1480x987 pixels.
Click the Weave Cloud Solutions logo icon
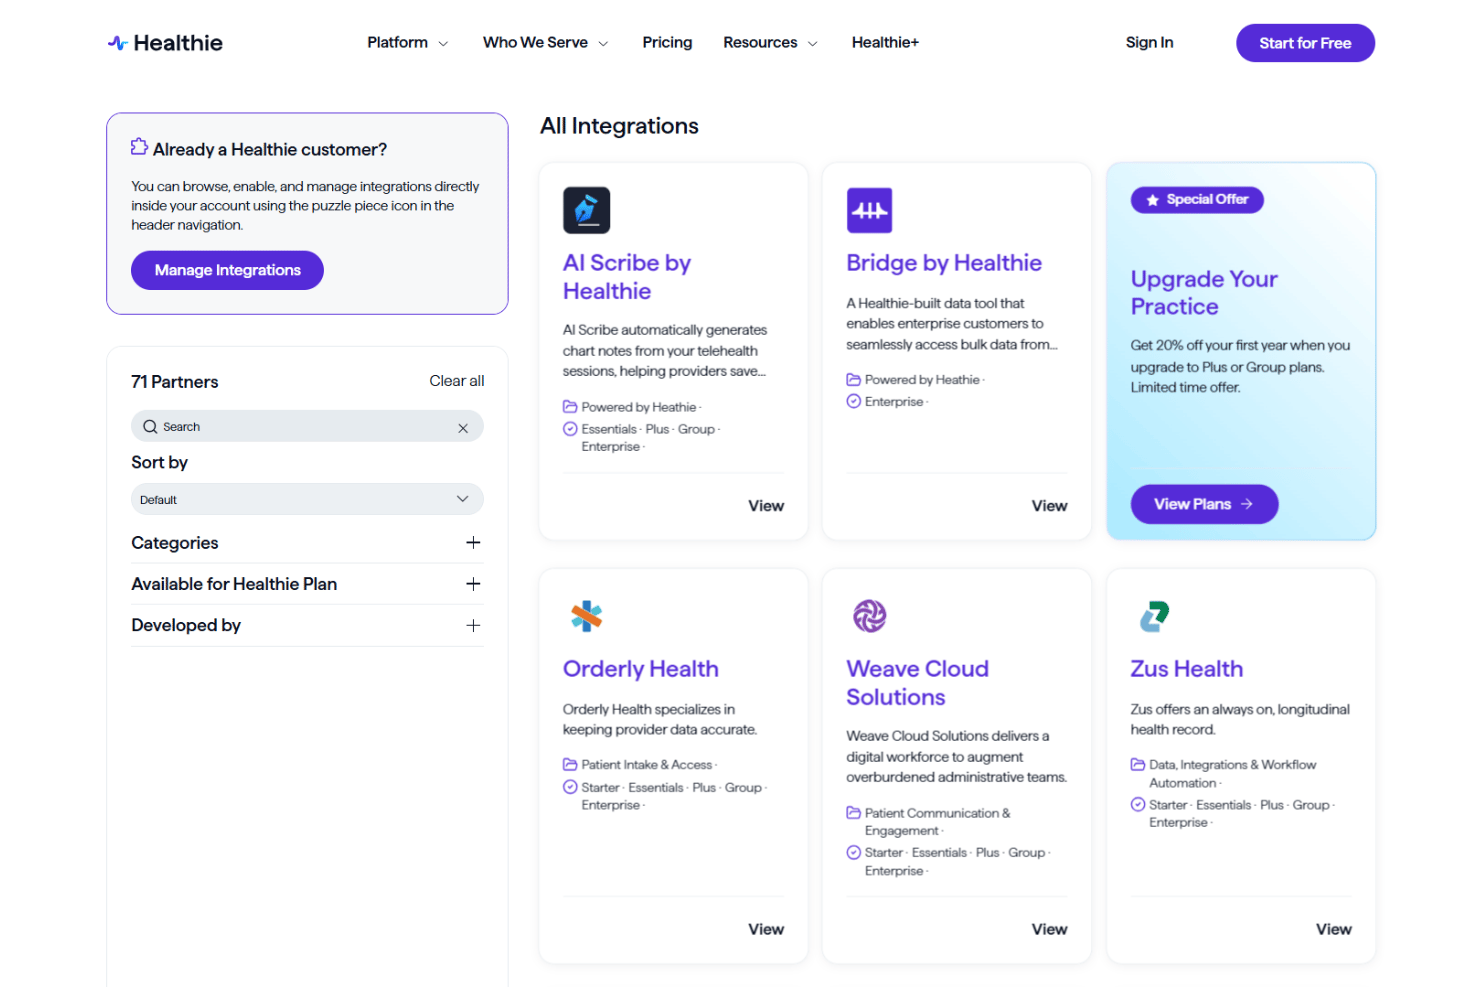[x=869, y=616]
